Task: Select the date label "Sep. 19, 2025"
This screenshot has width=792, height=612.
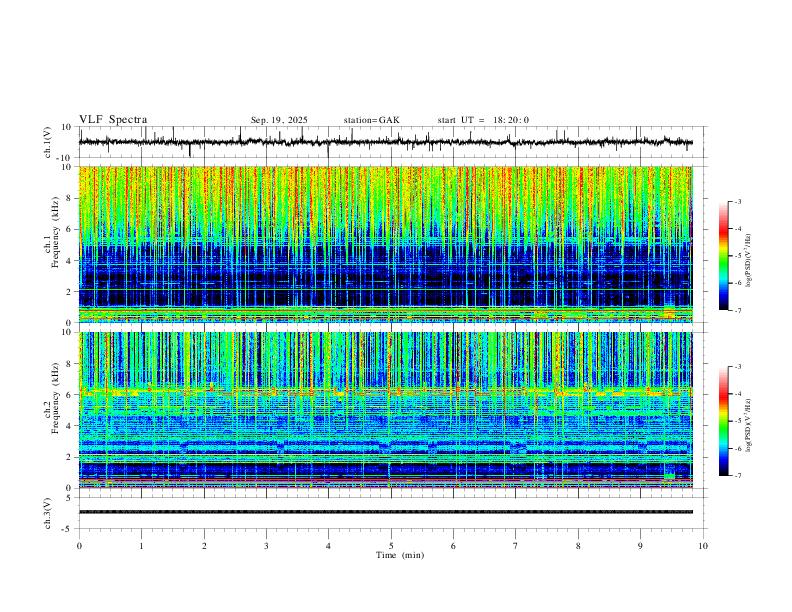Action: point(279,120)
